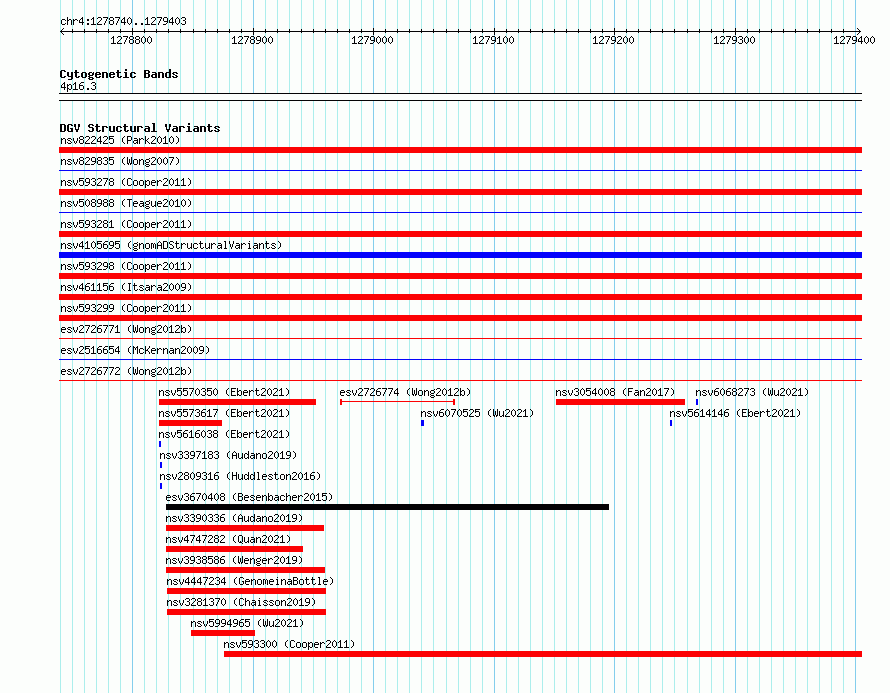The width and height of the screenshot is (890, 693).
Task: Select nsv5994965 (Wu2021) label
Action: click(x=247, y=623)
